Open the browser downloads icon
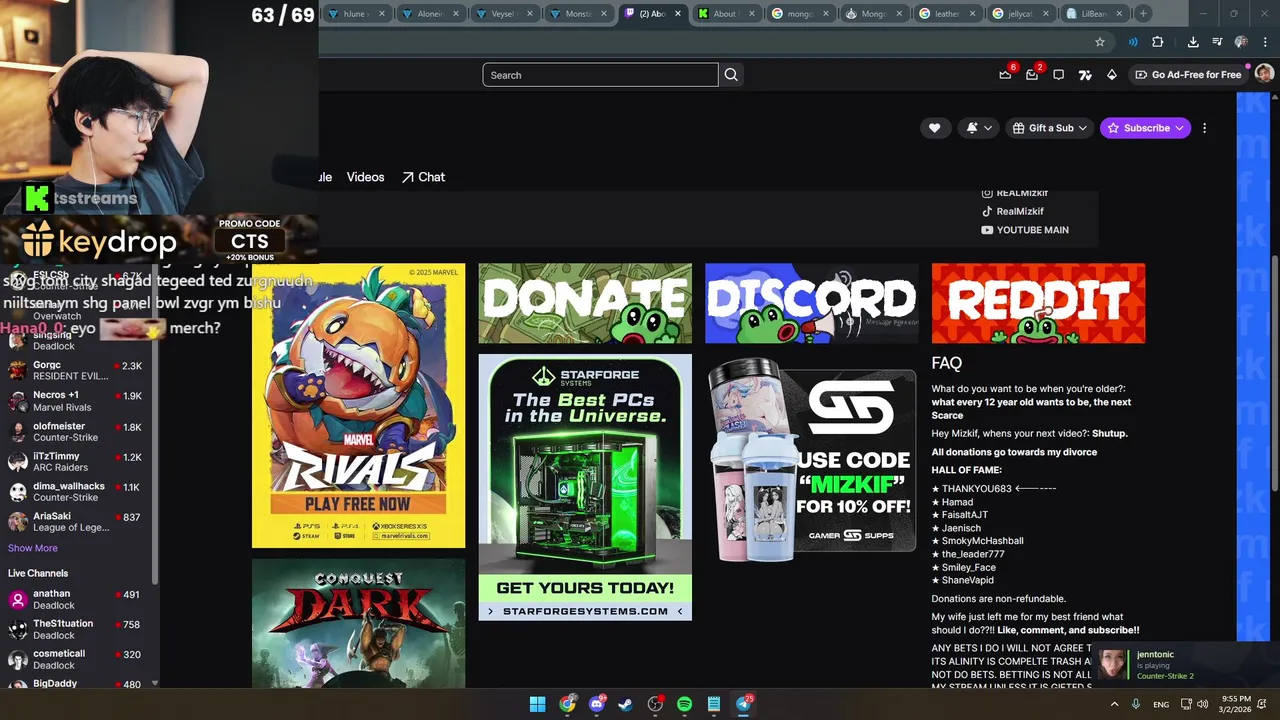 click(x=1193, y=42)
